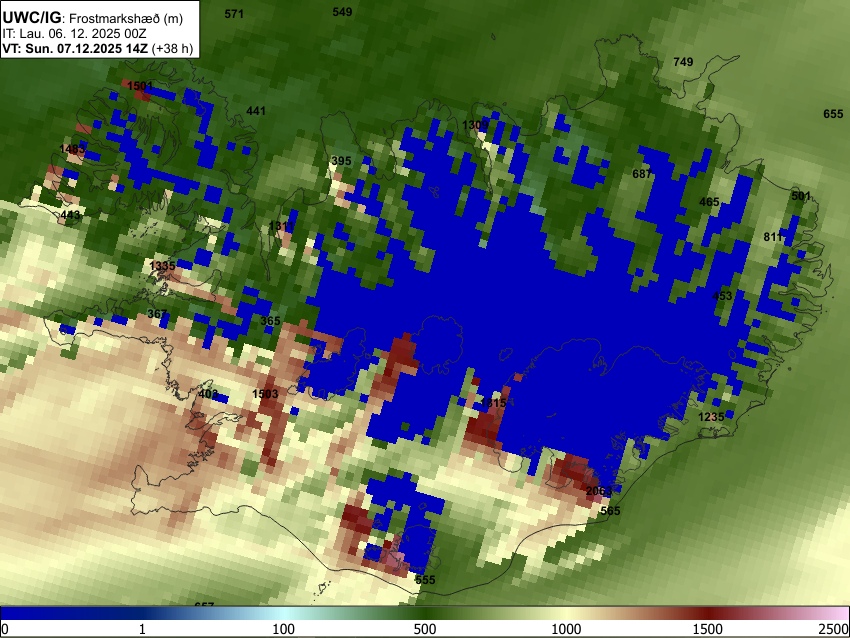850x638 pixels.
Task: Select the 453 value label
Action: [722, 296]
